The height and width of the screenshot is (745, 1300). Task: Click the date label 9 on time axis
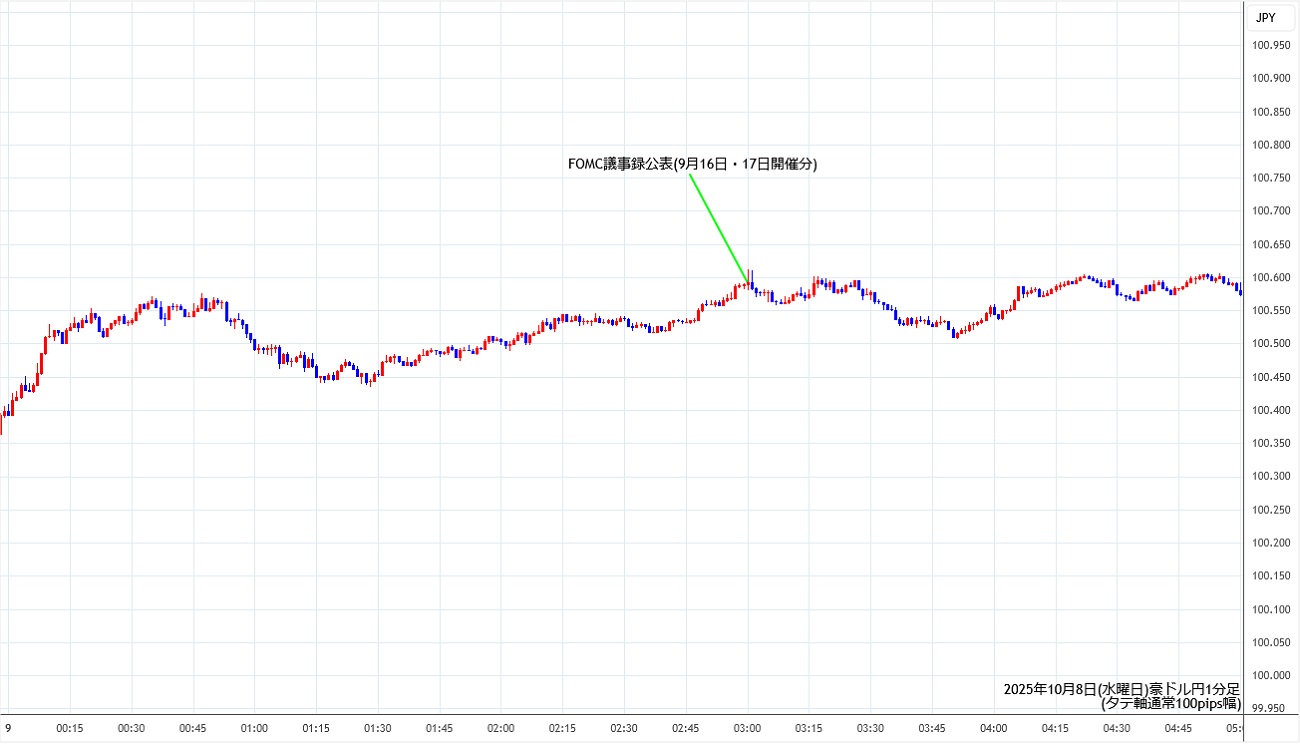(8, 729)
